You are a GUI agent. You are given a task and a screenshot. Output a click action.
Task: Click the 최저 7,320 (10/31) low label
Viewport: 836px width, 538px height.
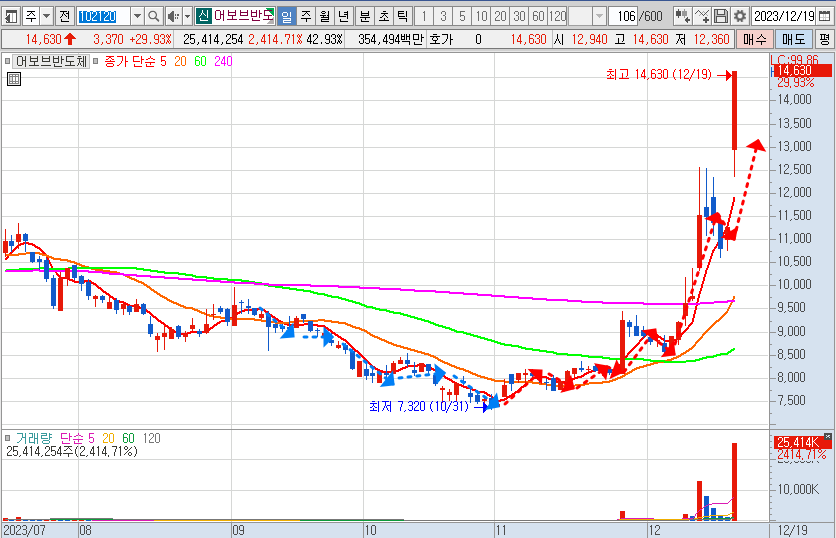tap(419, 406)
